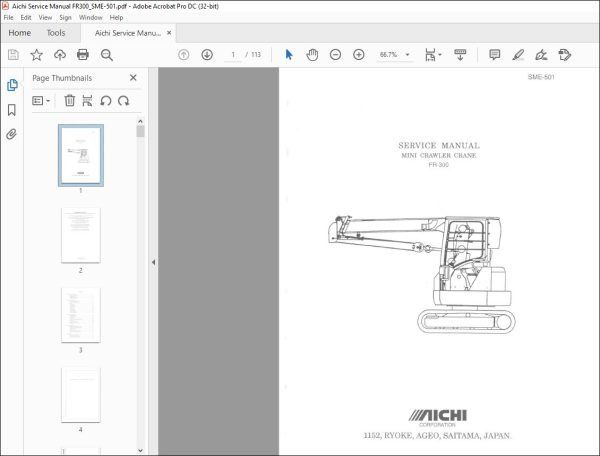Open the File menu
This screenshot has width=600, height=456.
[8, 18]
